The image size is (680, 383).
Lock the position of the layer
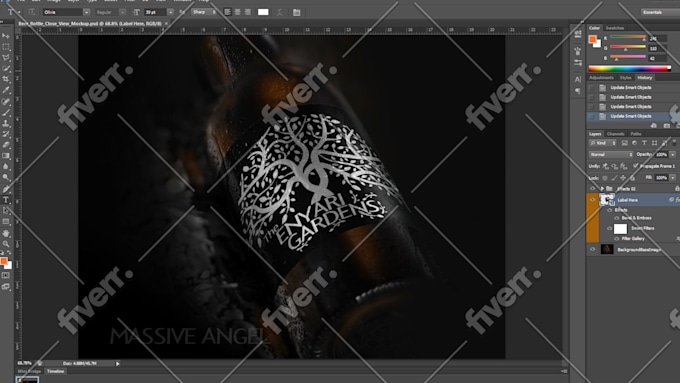[x=623, y=178]
